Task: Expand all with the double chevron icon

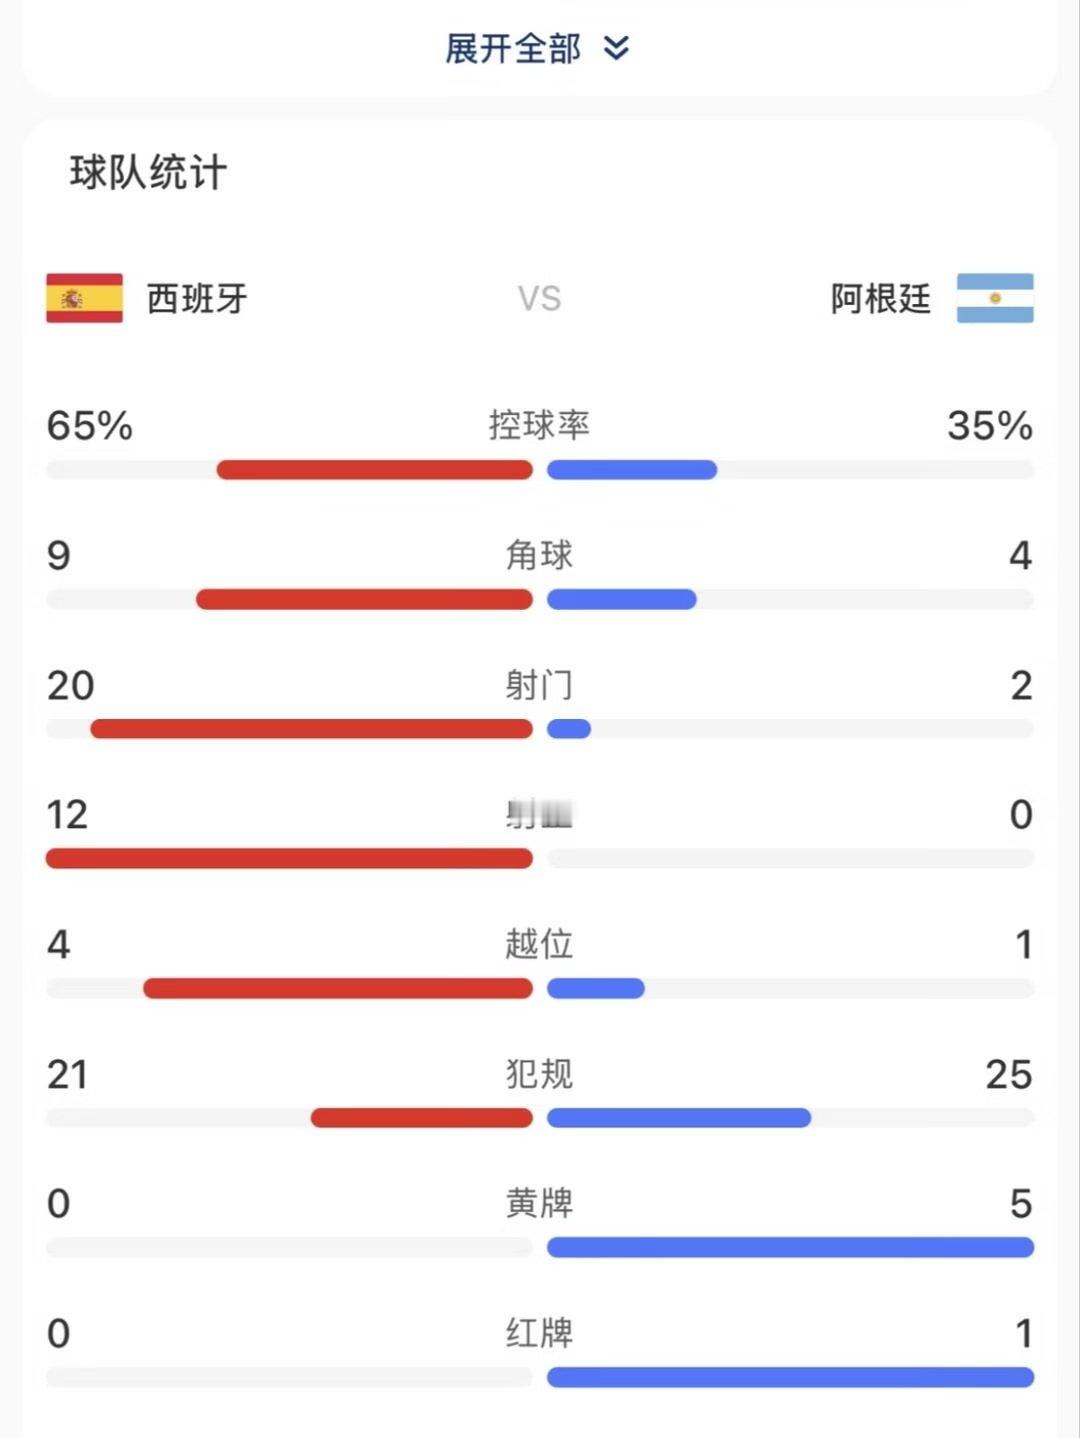Action: click(x=617, y=48)
